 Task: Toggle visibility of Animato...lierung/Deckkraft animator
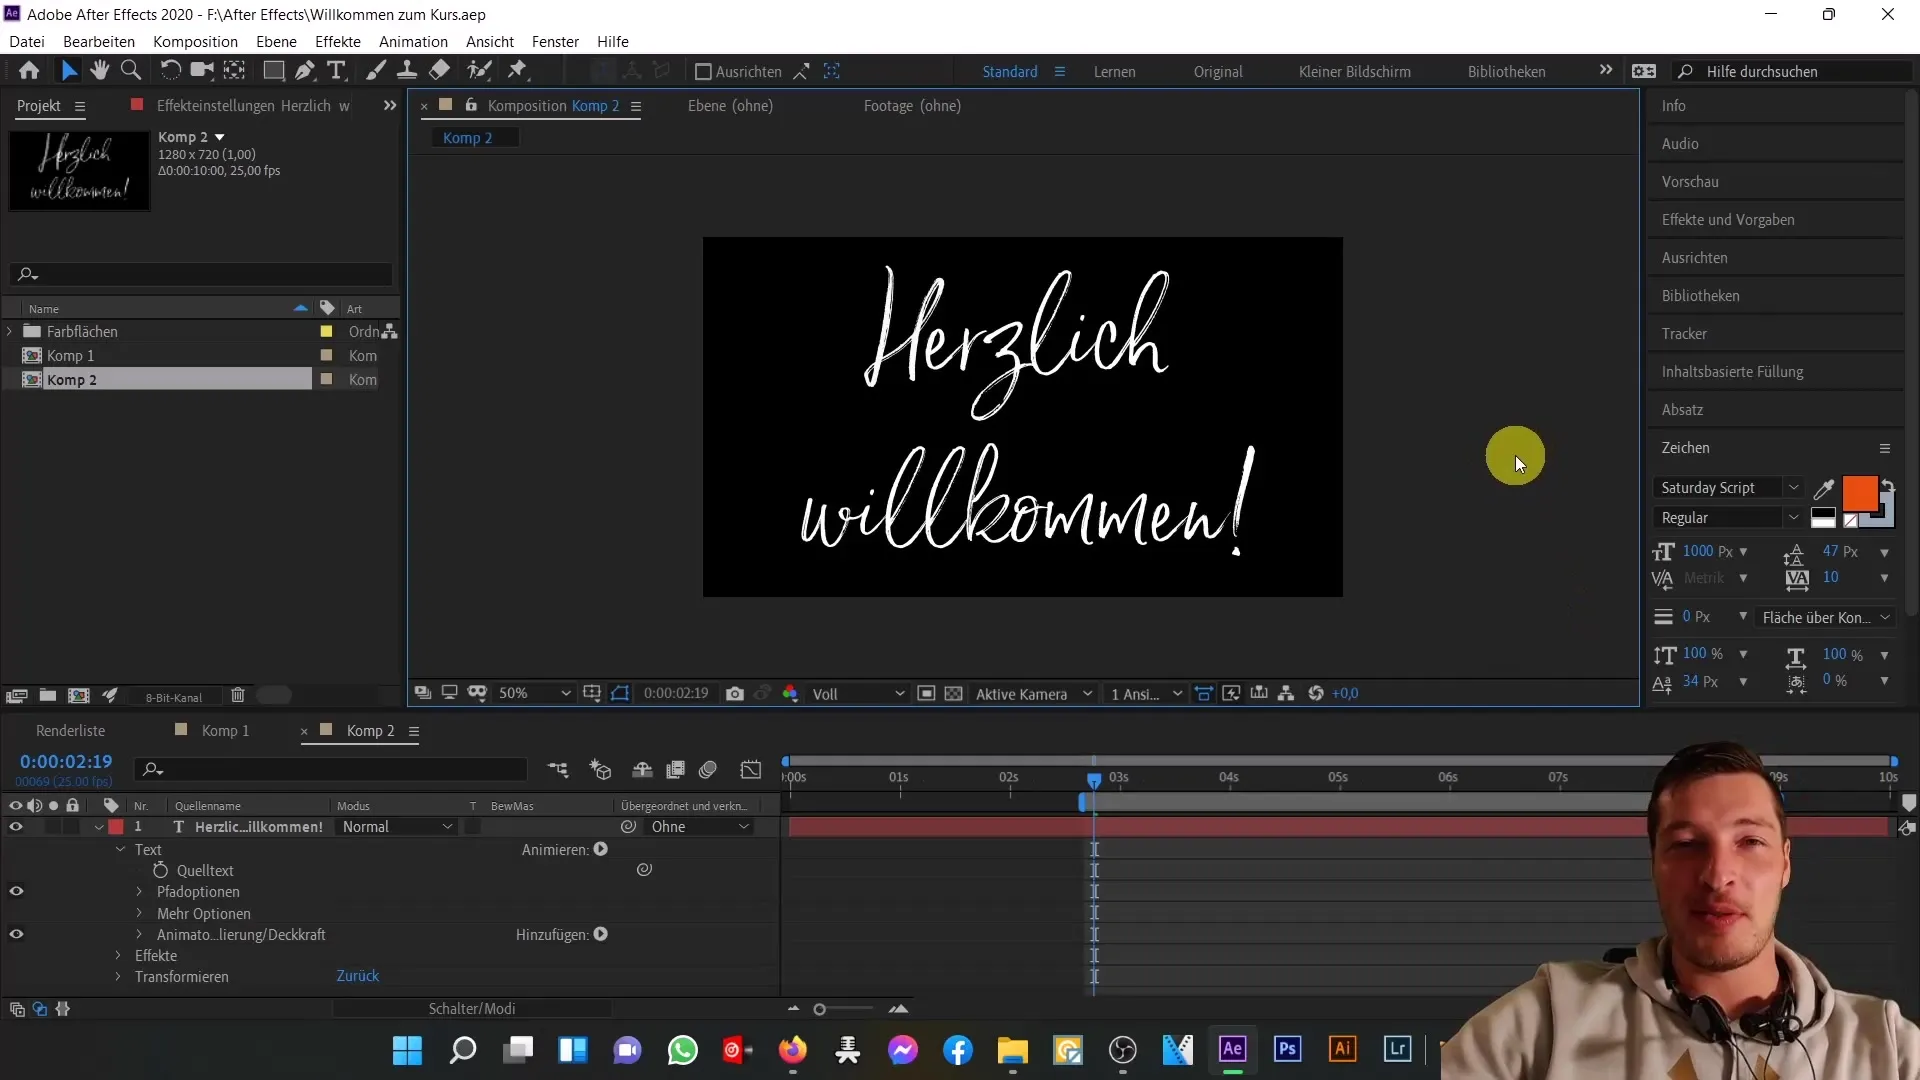coord(16,934)
